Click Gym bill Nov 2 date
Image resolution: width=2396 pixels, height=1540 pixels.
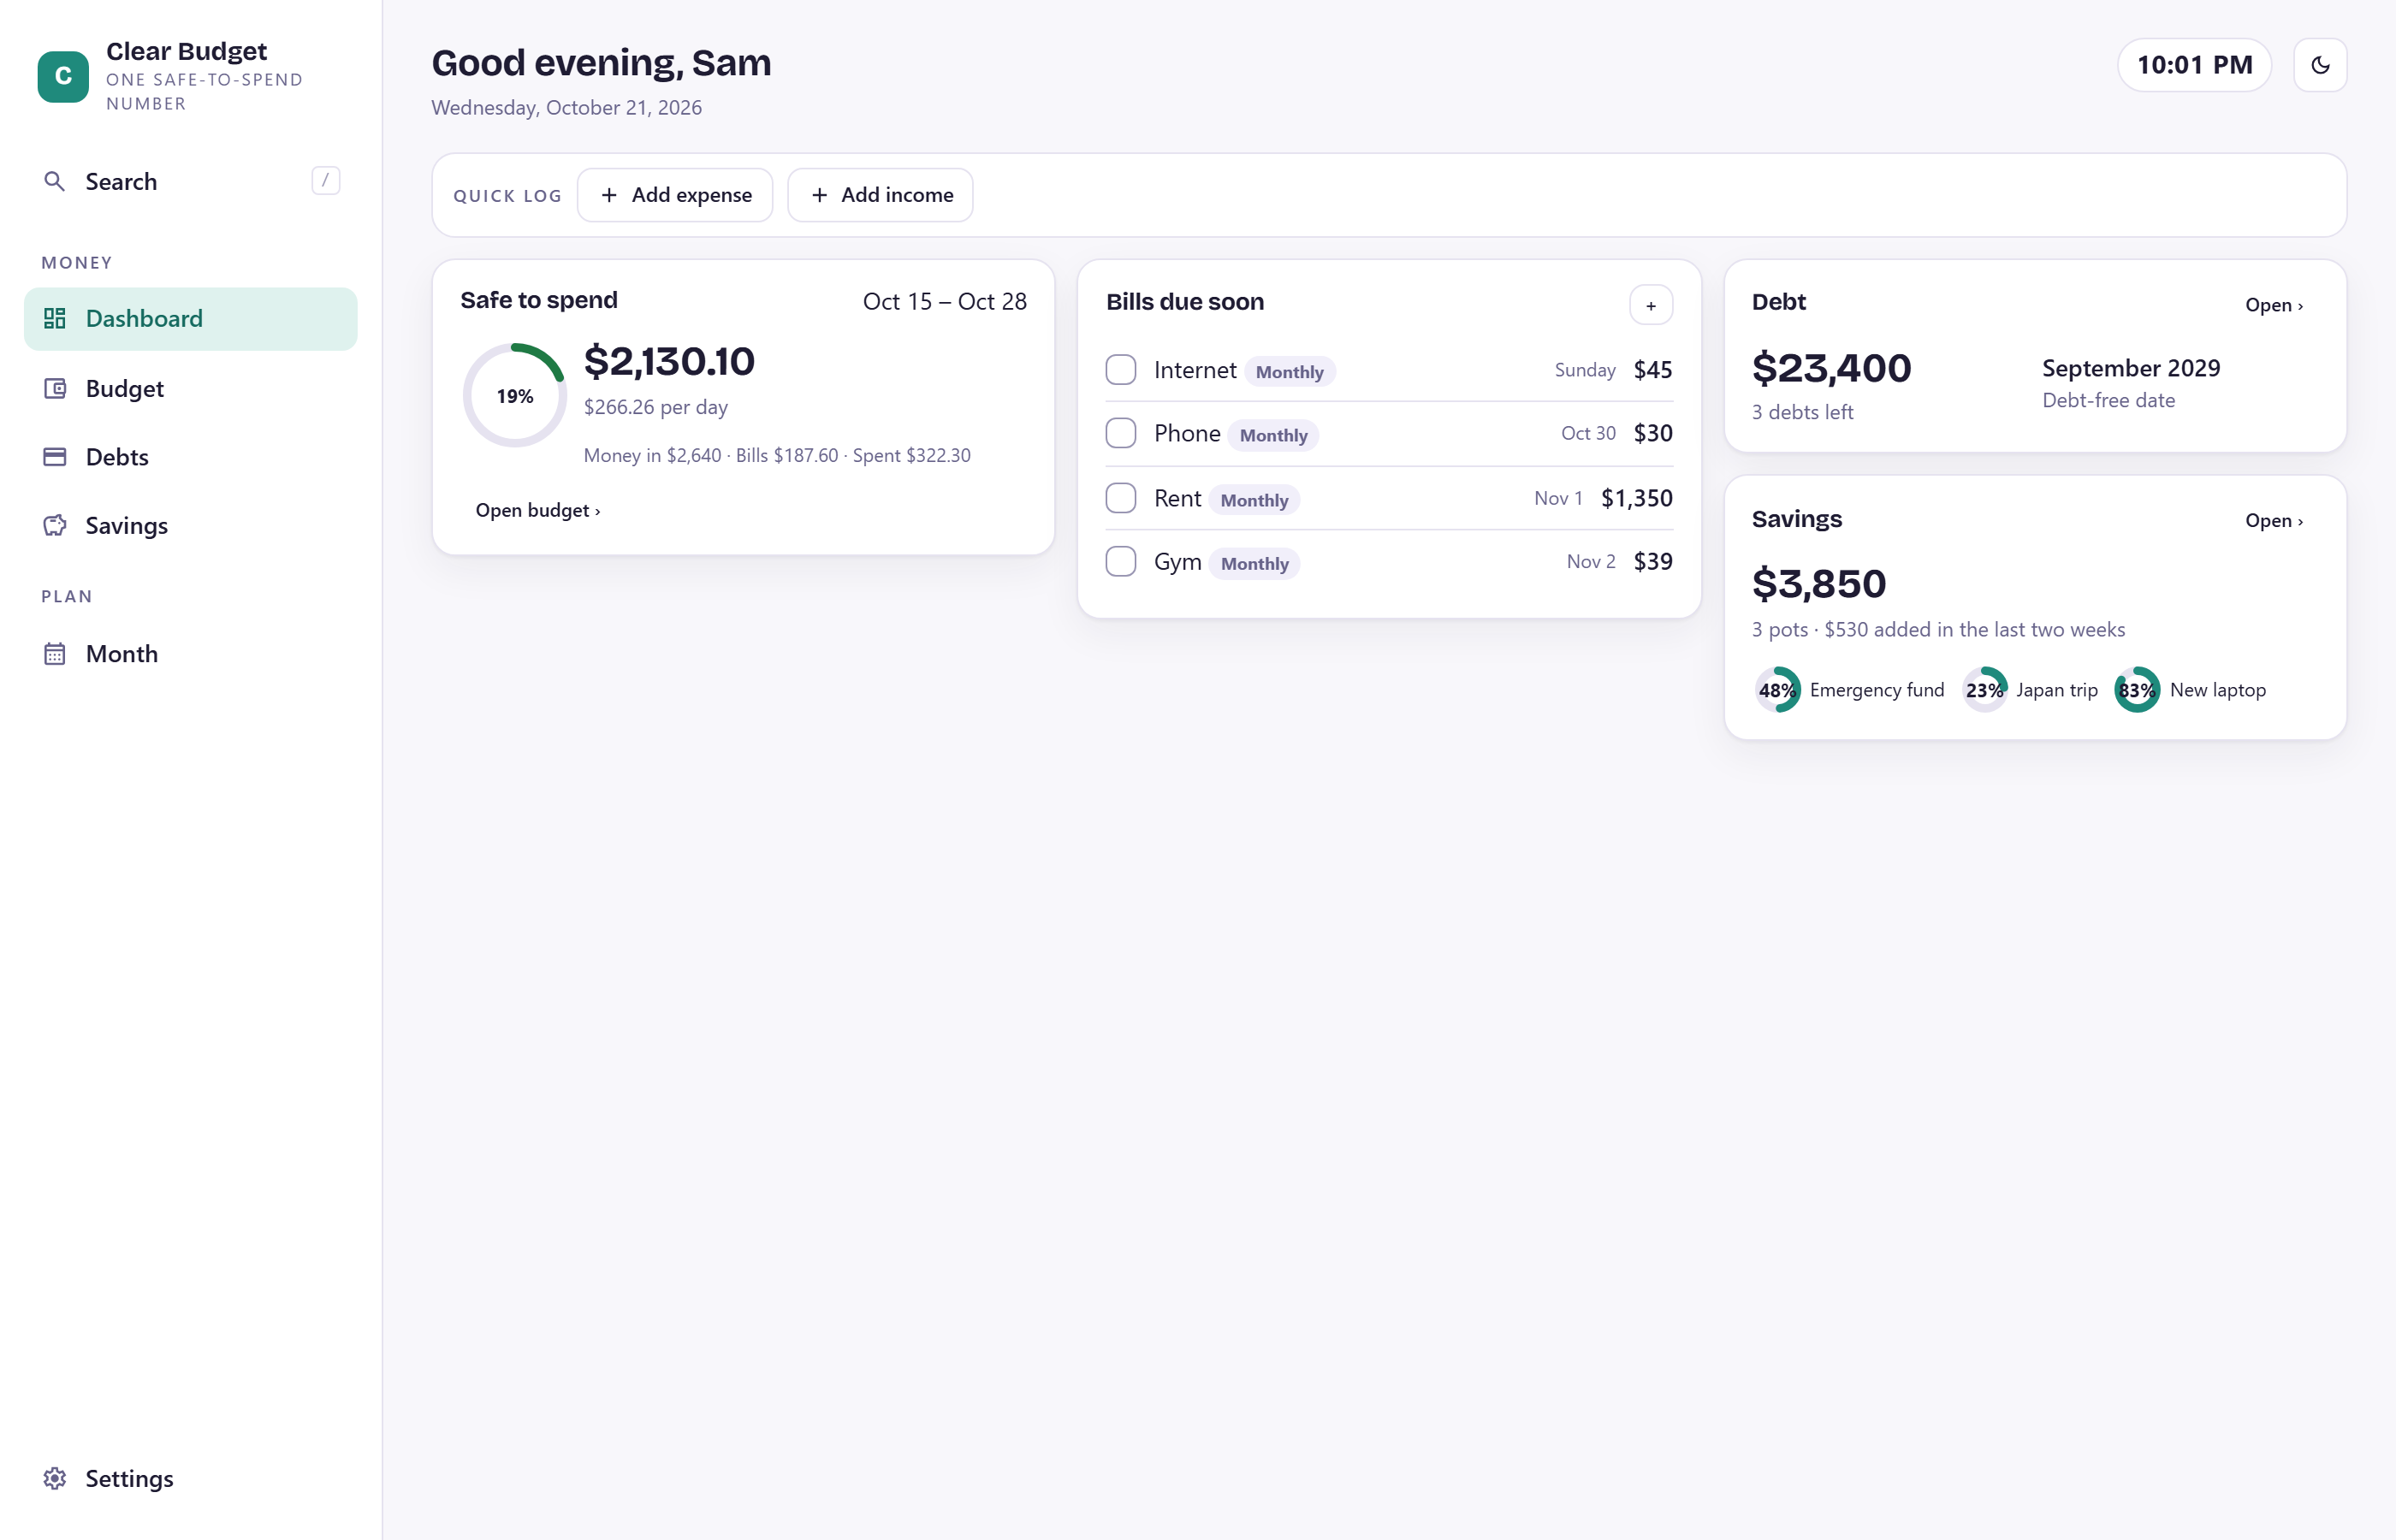1590,562
